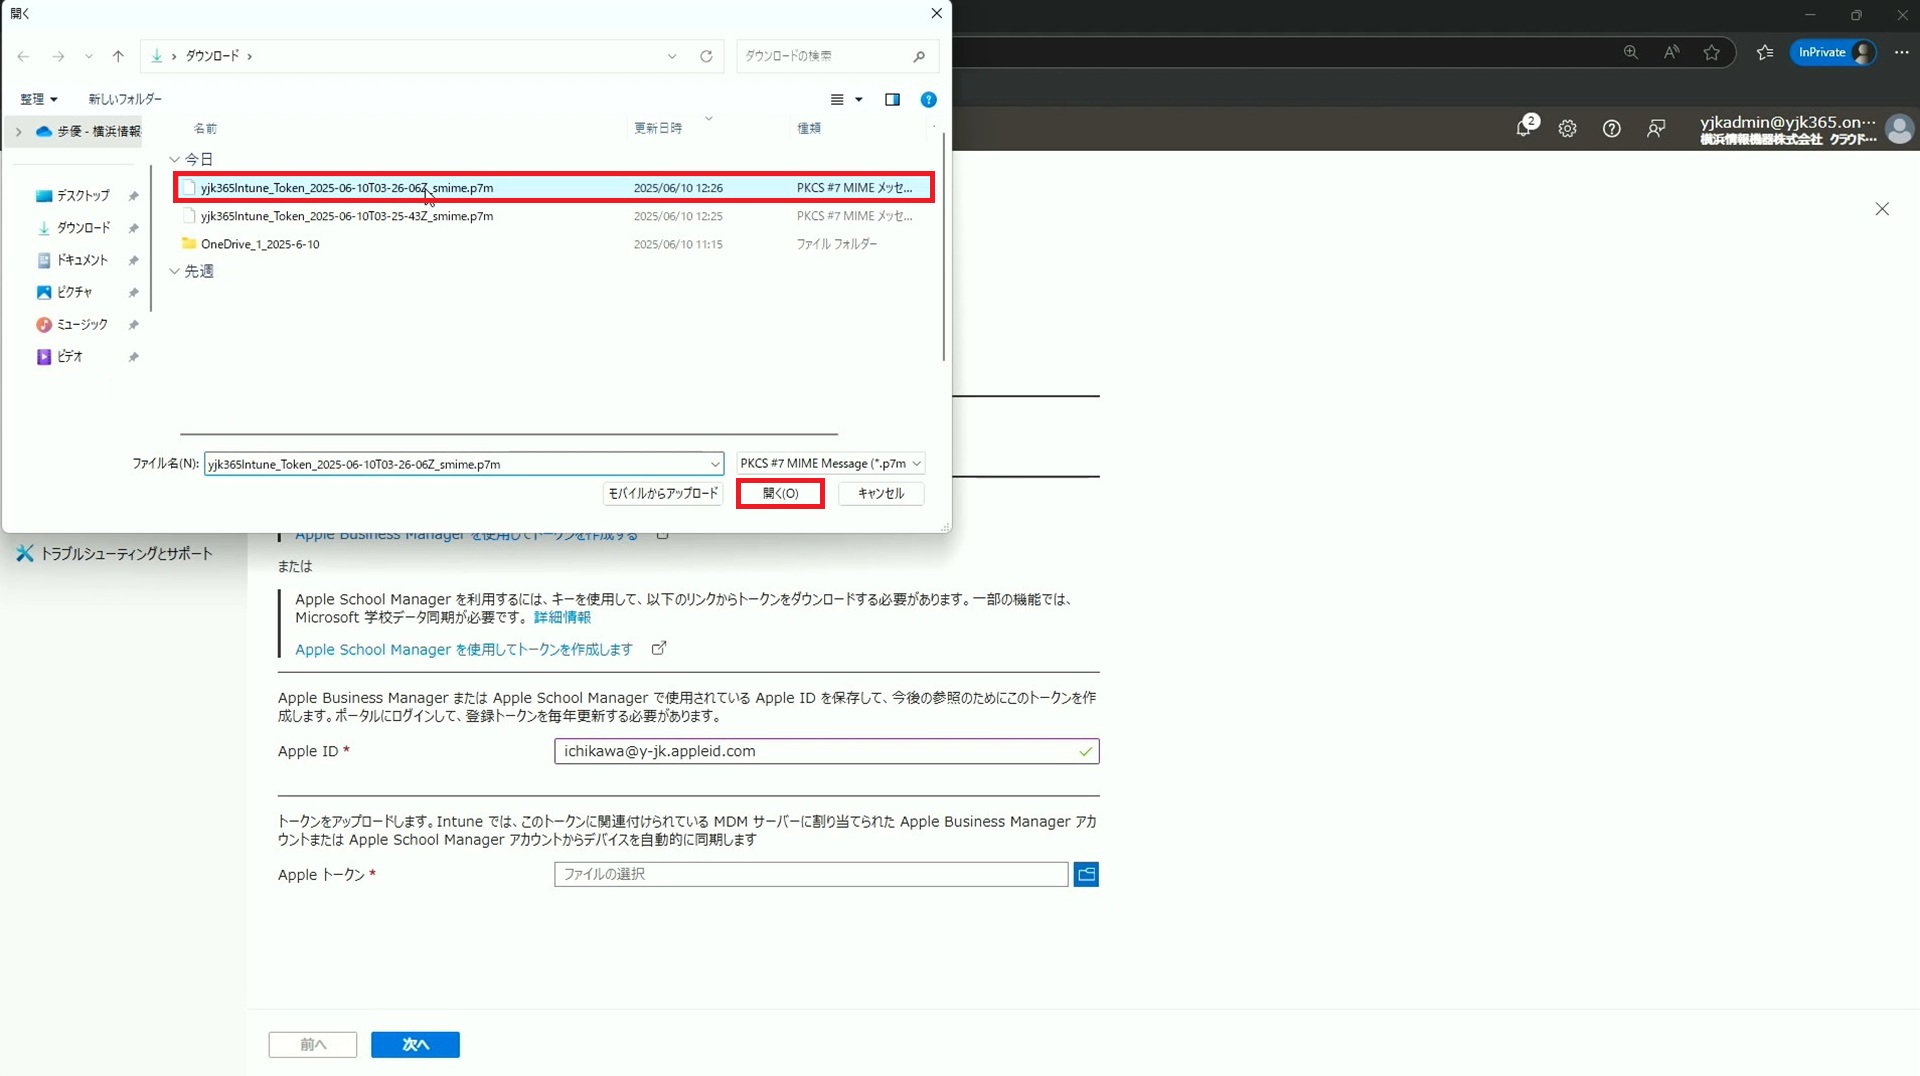Select デスクトップ in the navigation pane
Screen dimensions: 1920x1076
coord(82,196)
